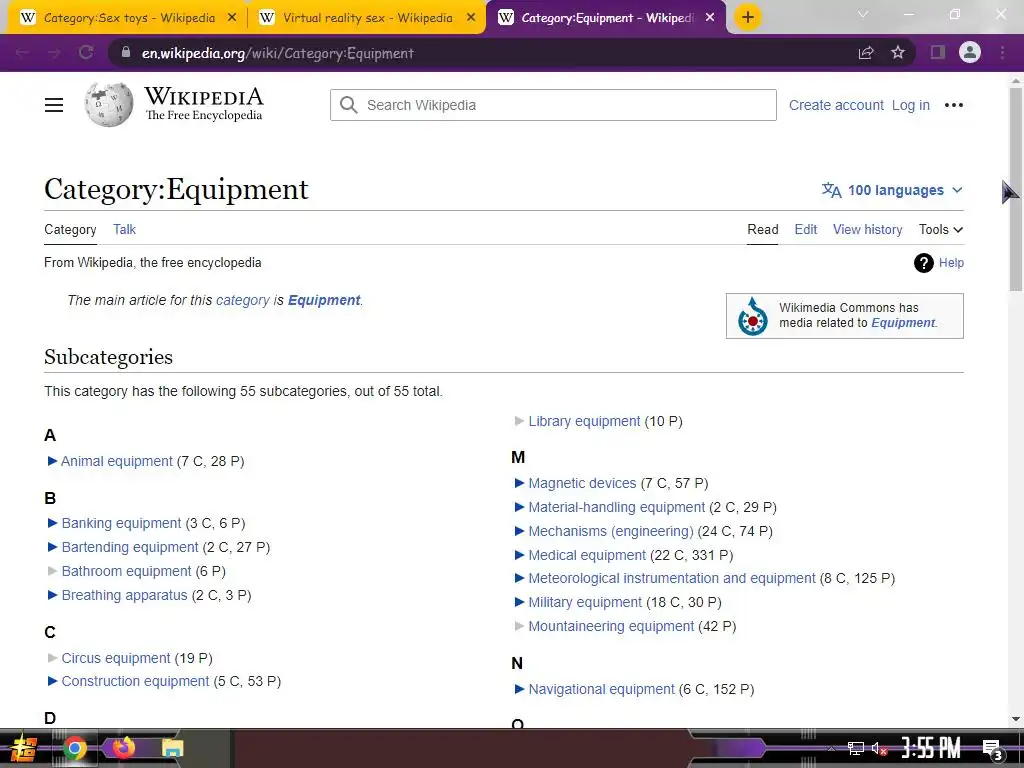The image size is (1024, 768).
Task: Select the Read tab
Action: (x=763, y=229)
